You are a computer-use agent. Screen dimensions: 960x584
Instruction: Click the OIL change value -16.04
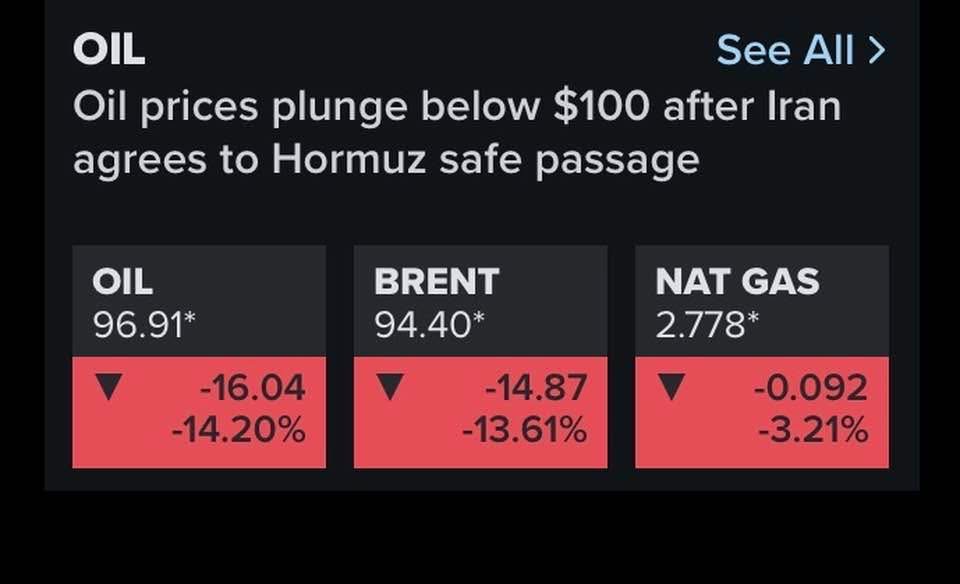(x=252, y=387)
